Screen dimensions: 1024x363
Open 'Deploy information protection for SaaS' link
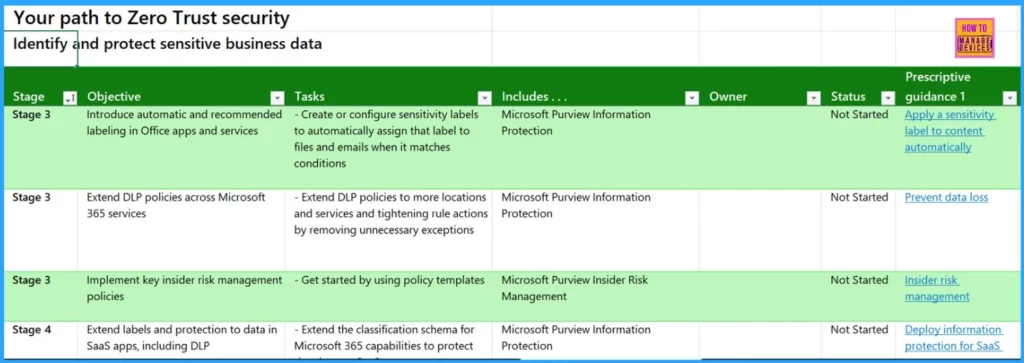point(953,338)
